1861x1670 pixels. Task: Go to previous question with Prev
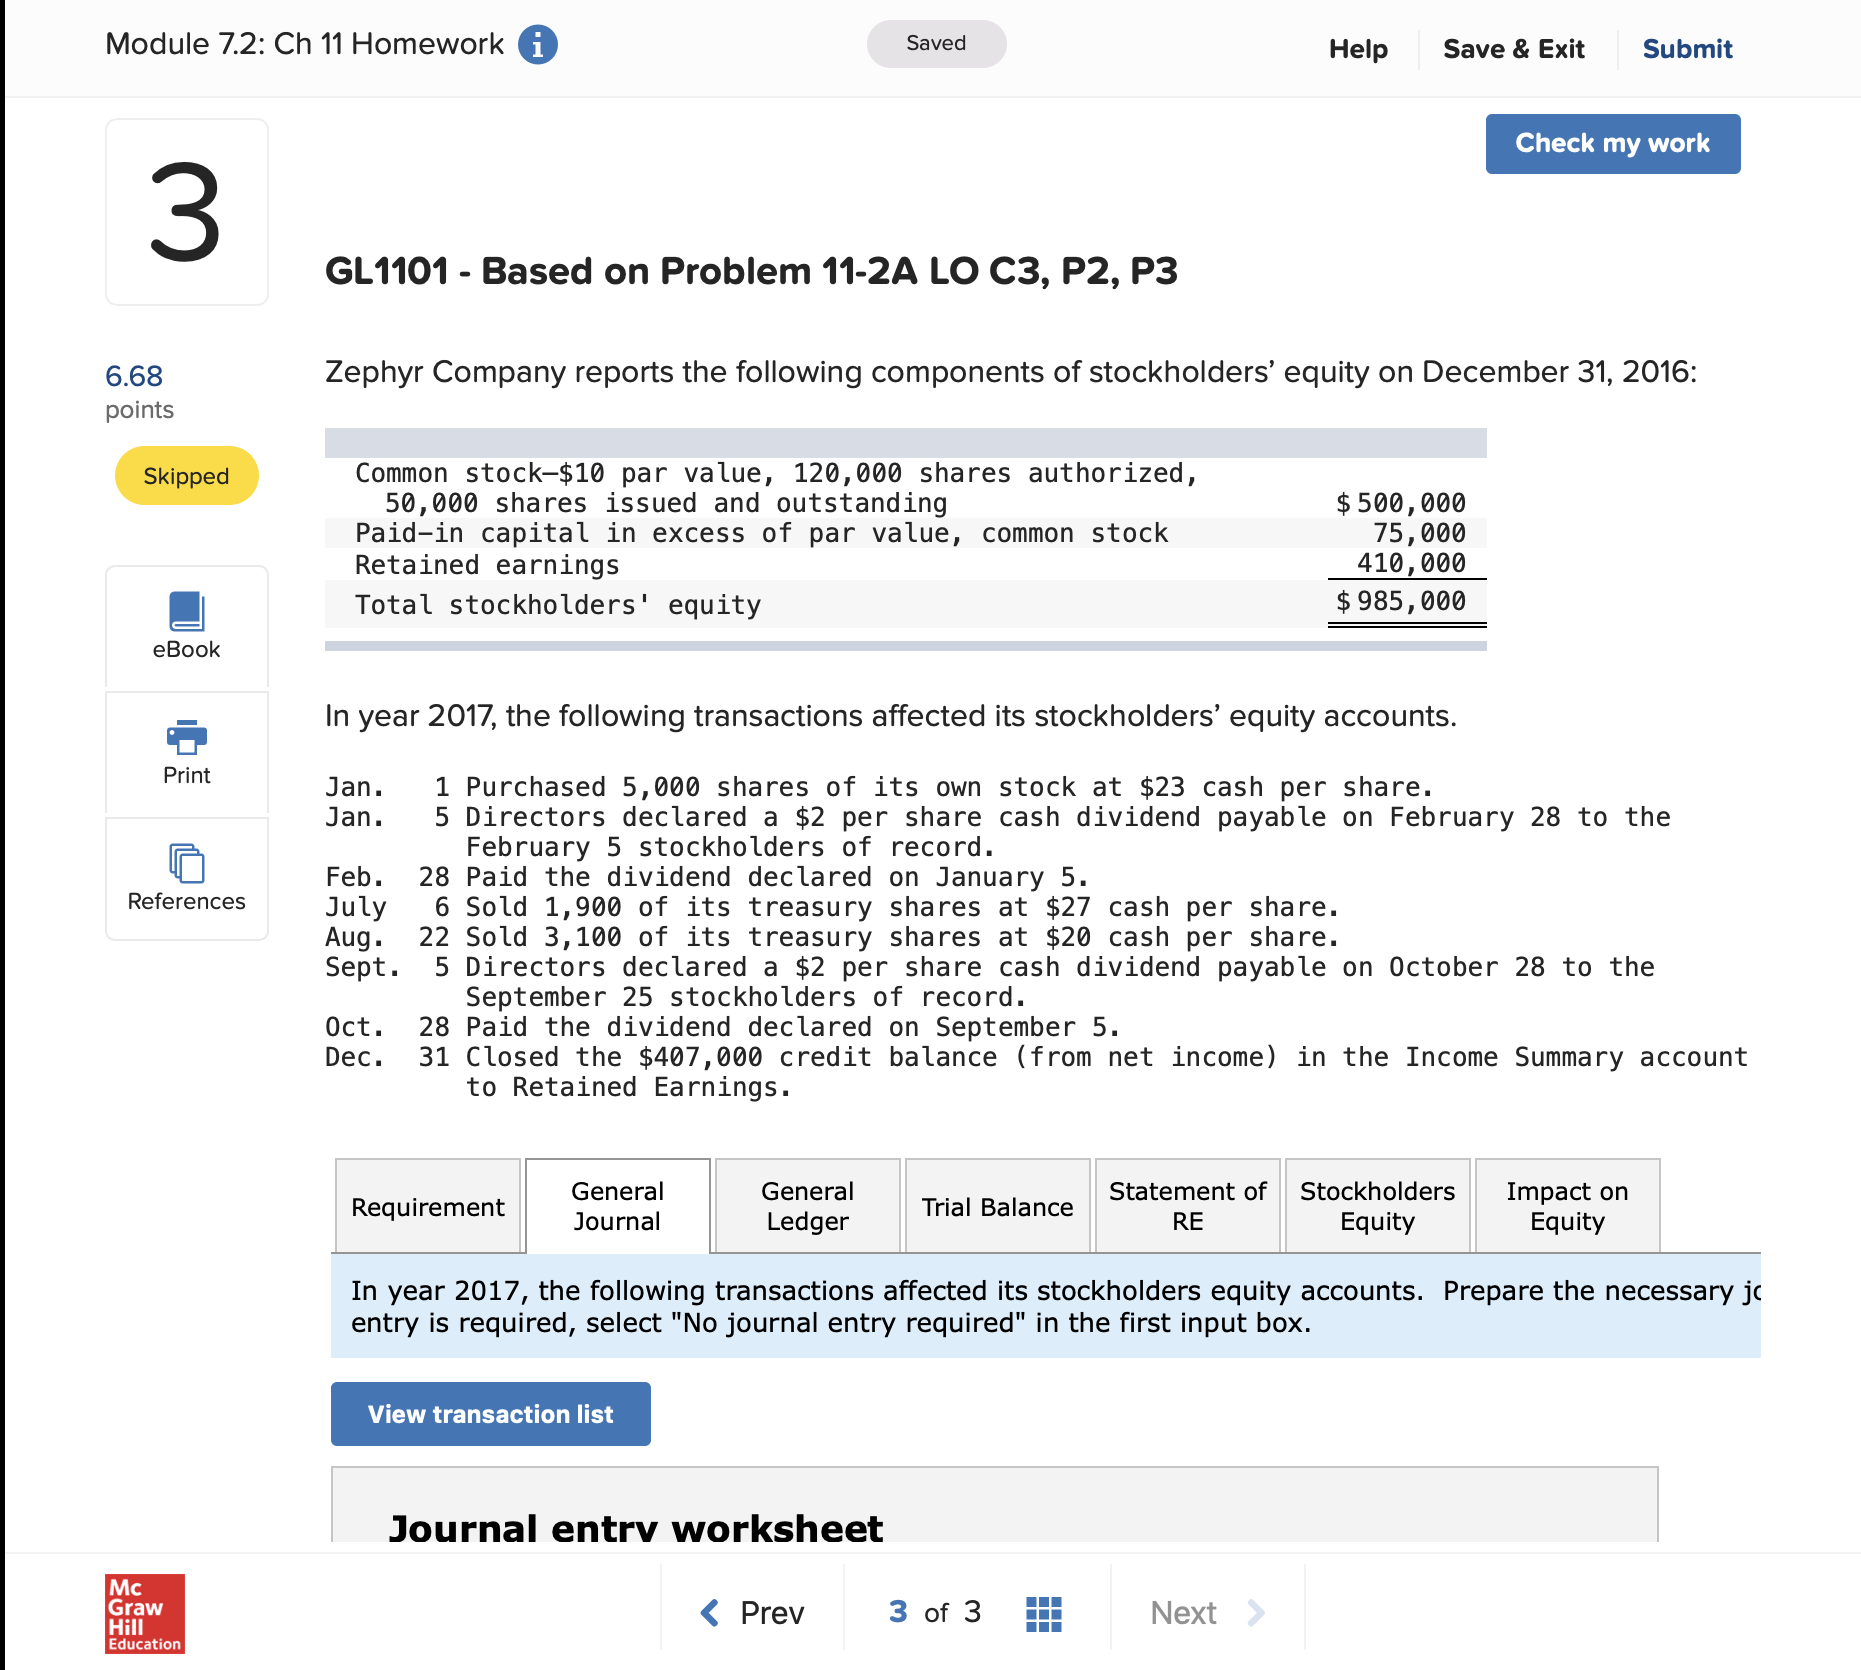[752, 1613]
